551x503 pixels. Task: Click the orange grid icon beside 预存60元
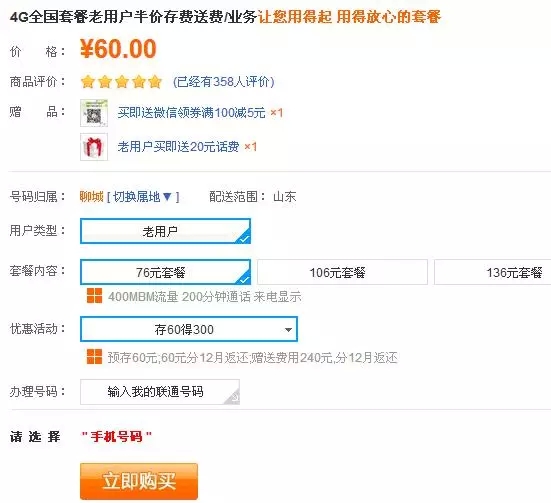point(95,357)
